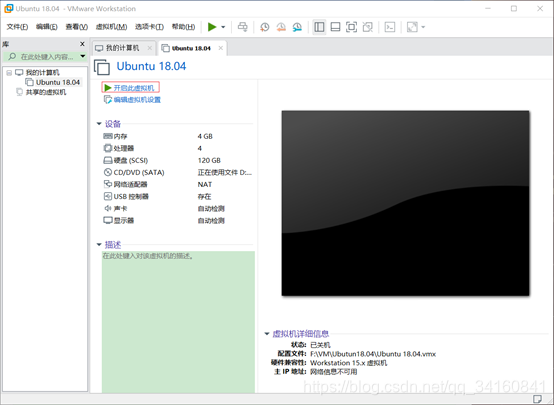The width and height of the screenshot is (554, 405).
Task: Click the network adapter icon
Action: [x=108, y=184]
